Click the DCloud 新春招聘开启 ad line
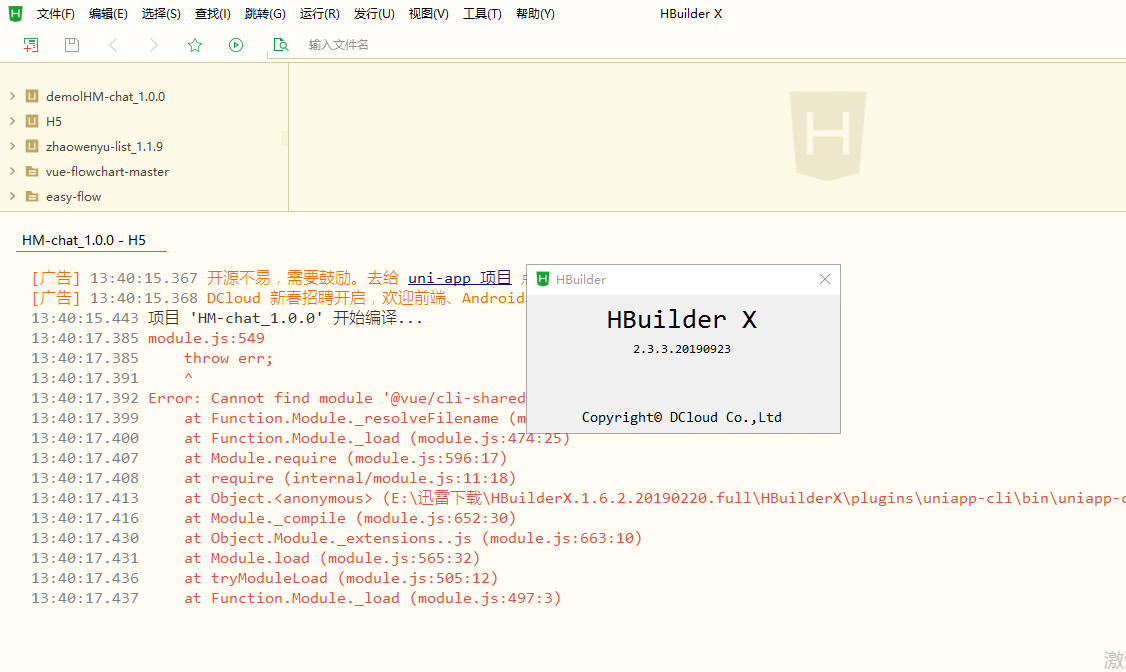 [366, 298]
